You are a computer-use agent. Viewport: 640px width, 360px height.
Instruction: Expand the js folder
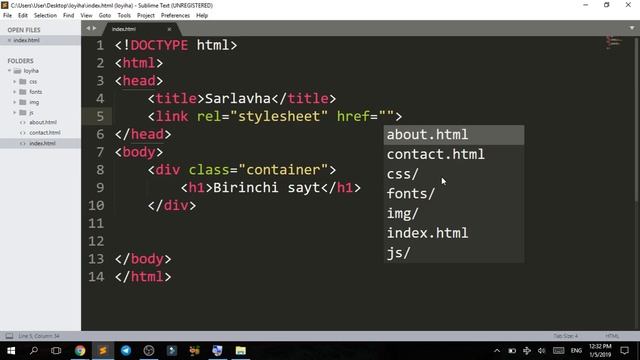coord(15,112)
